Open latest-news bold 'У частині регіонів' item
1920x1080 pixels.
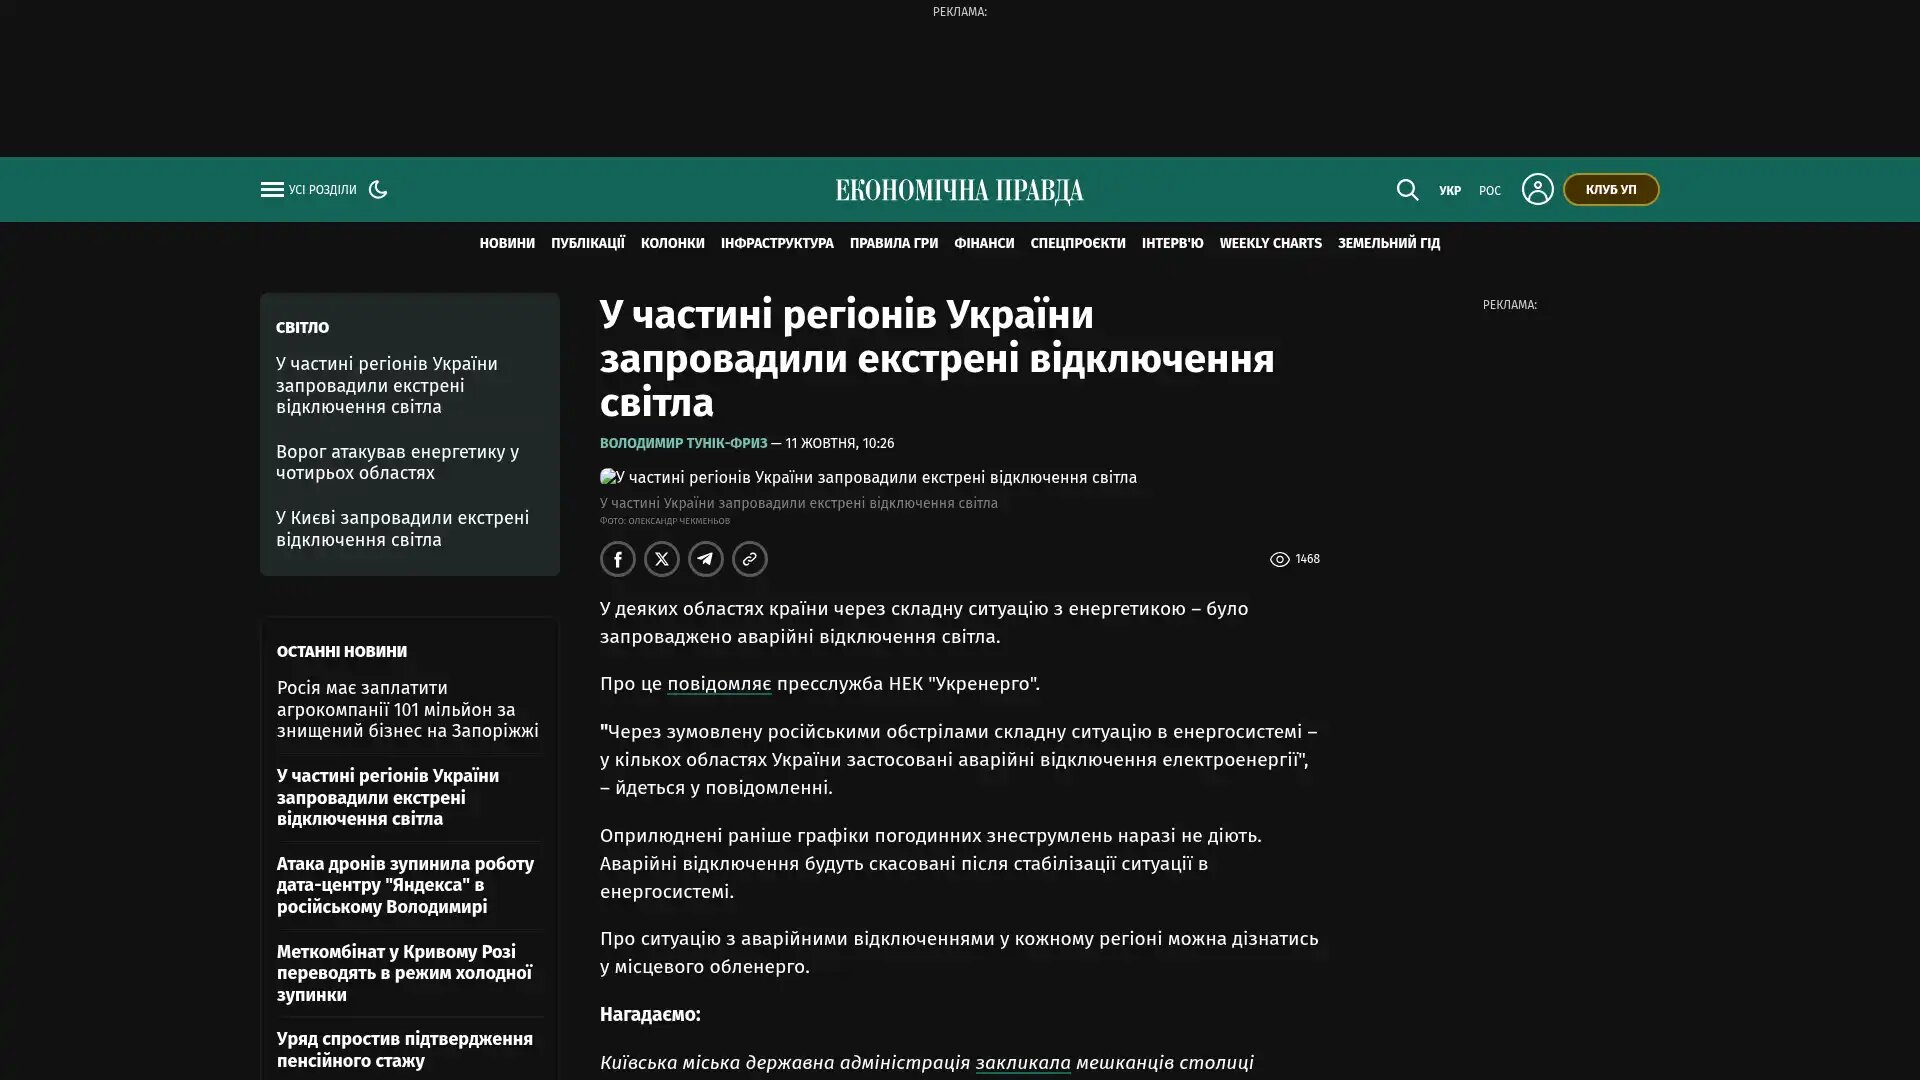(388, 798)
